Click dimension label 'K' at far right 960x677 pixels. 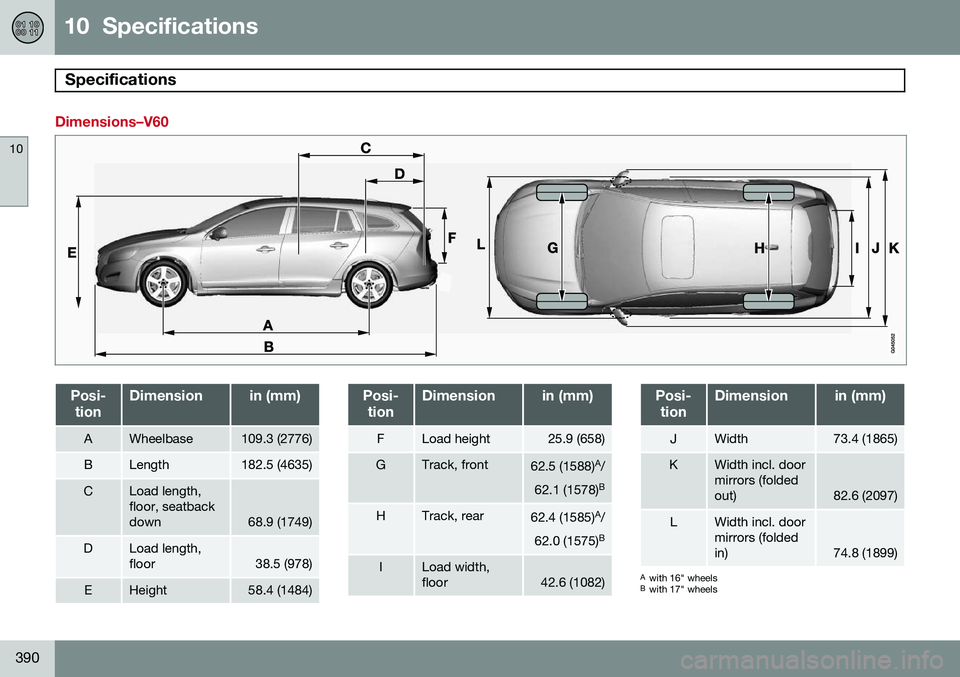[894, 248]
